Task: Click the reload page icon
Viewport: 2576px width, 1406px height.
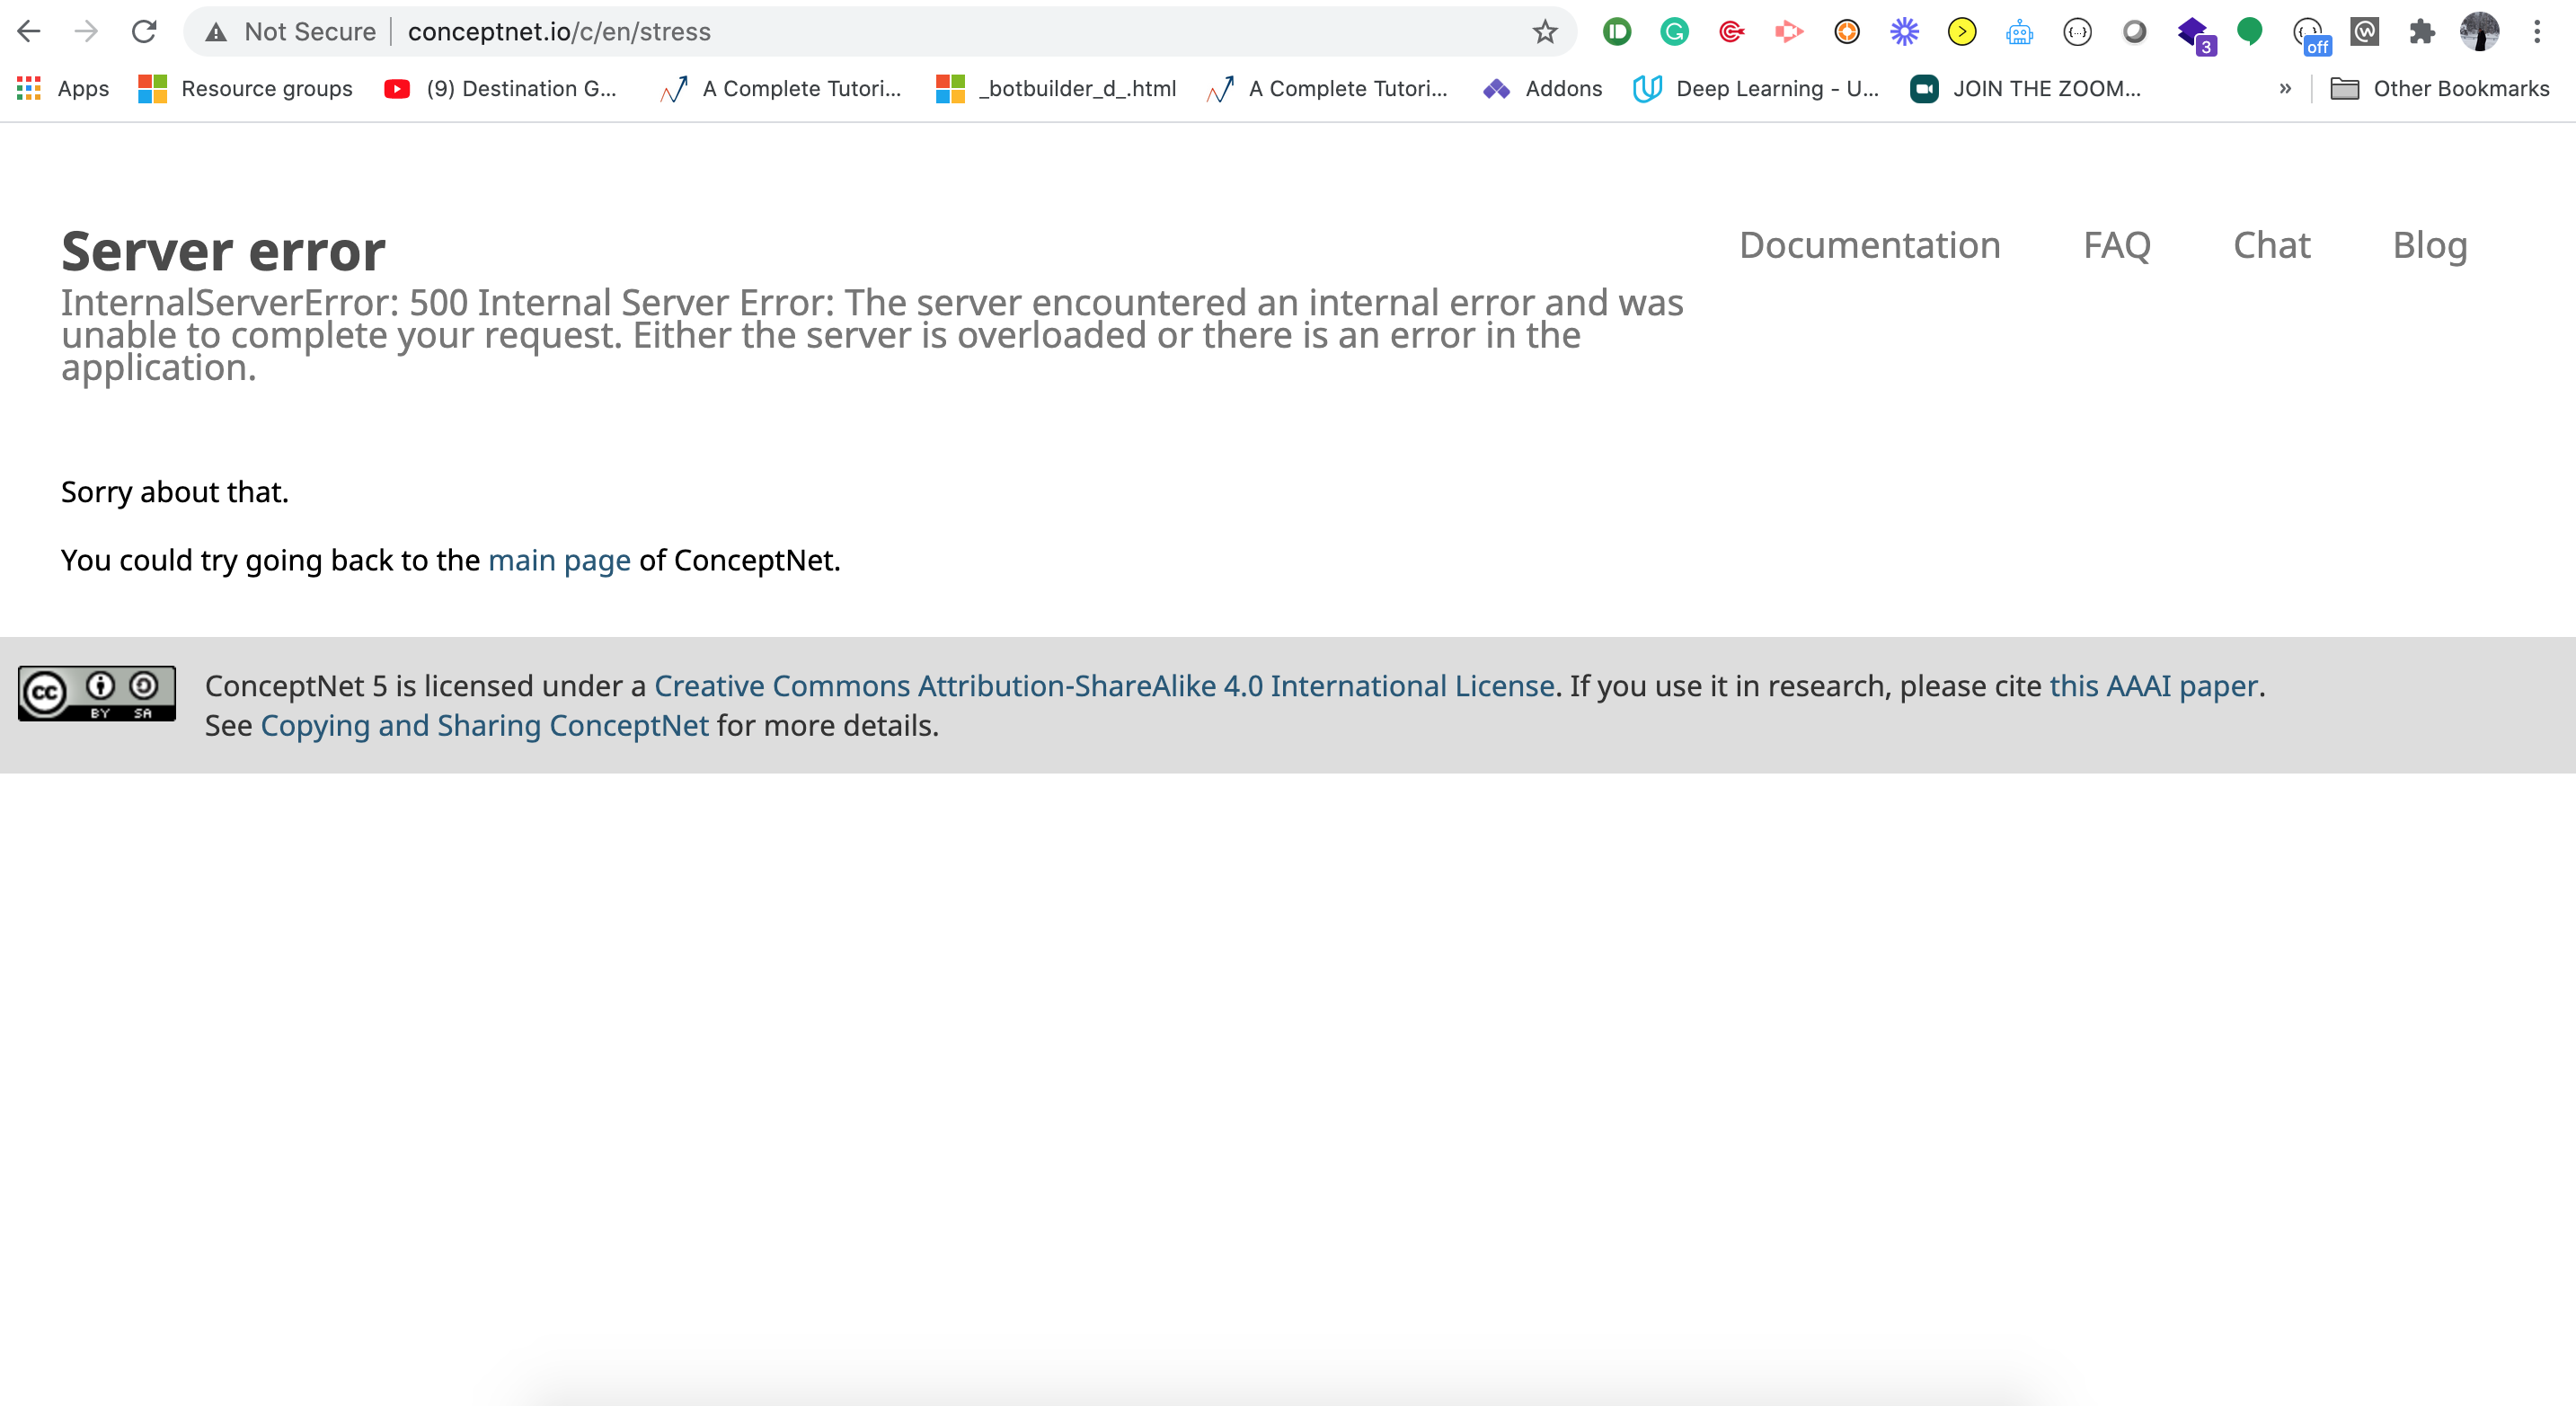Action: [x=144, y=31]
